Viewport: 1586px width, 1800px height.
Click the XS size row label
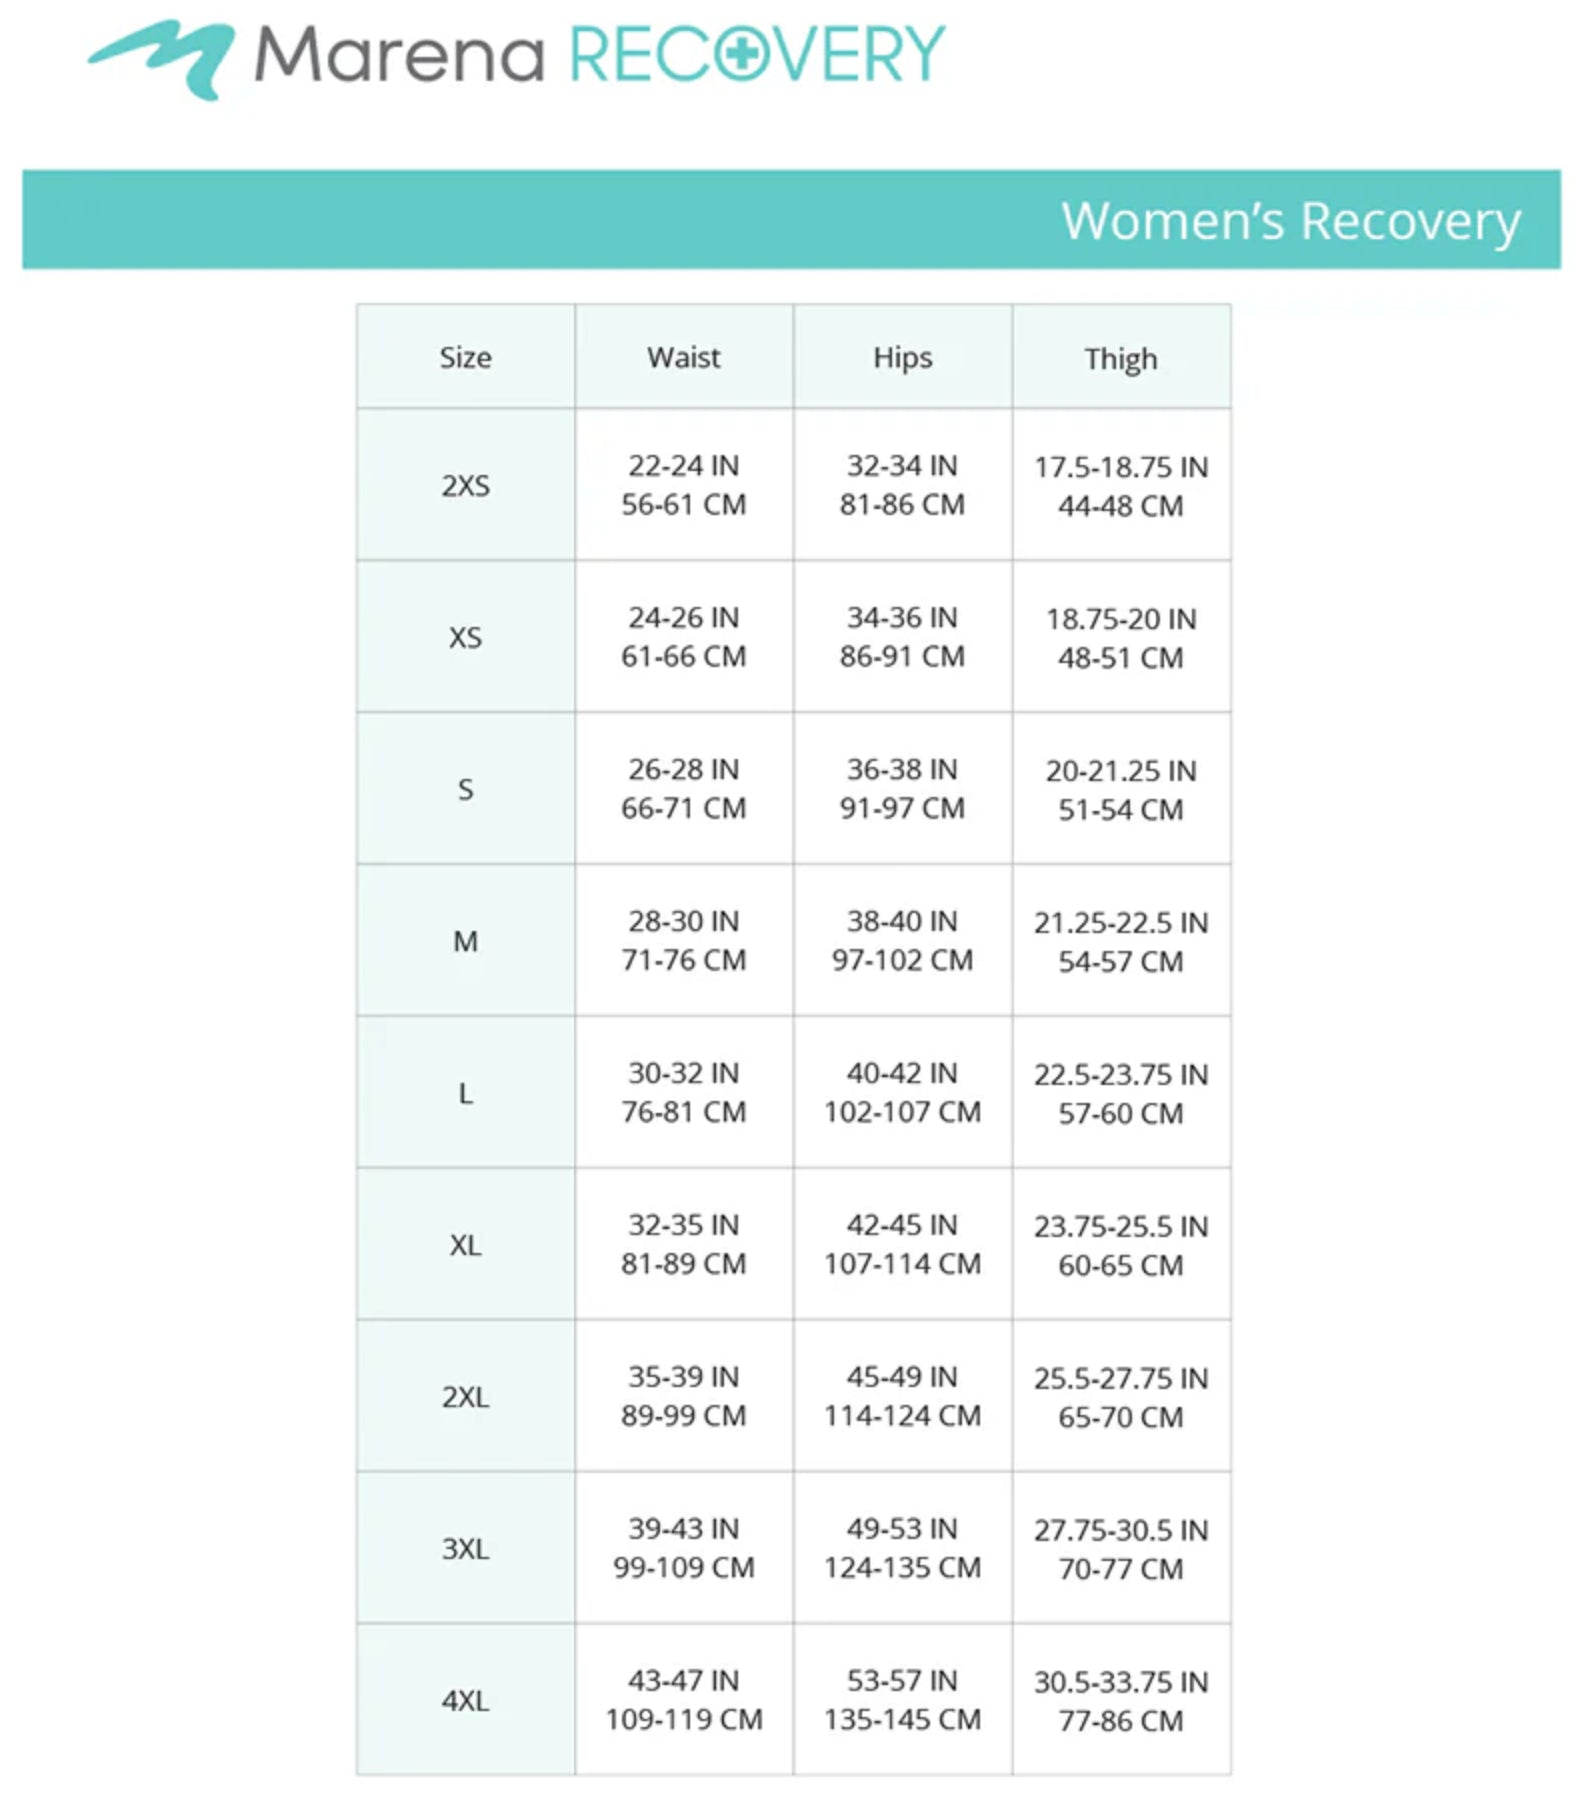(465, 638)
